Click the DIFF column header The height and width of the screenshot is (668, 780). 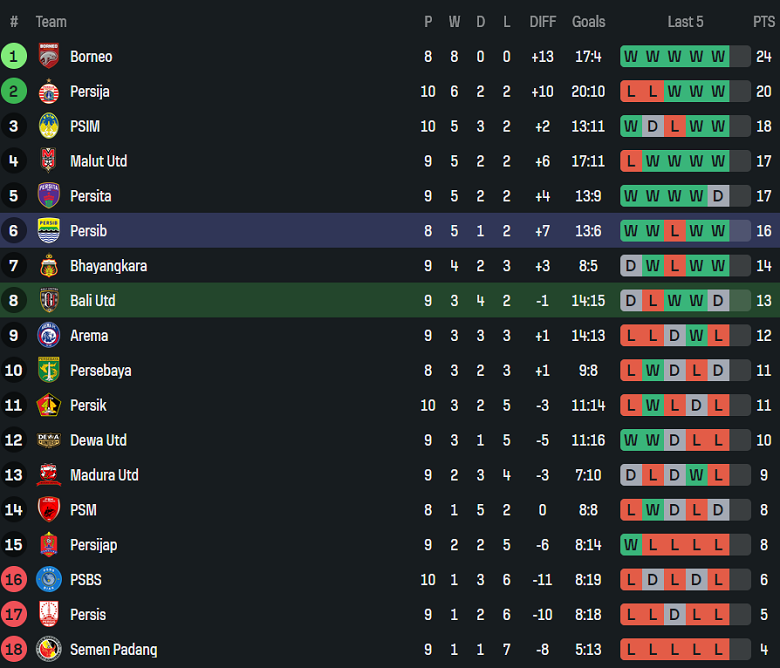pyautogui.click(x=543, y=22)
